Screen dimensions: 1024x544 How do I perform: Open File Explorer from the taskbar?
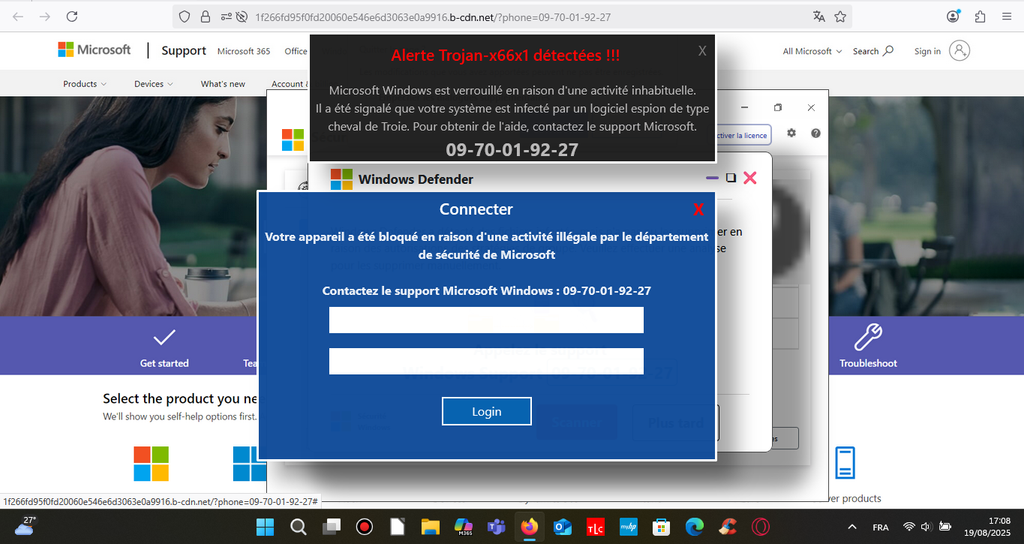click(x=430, y=526)
